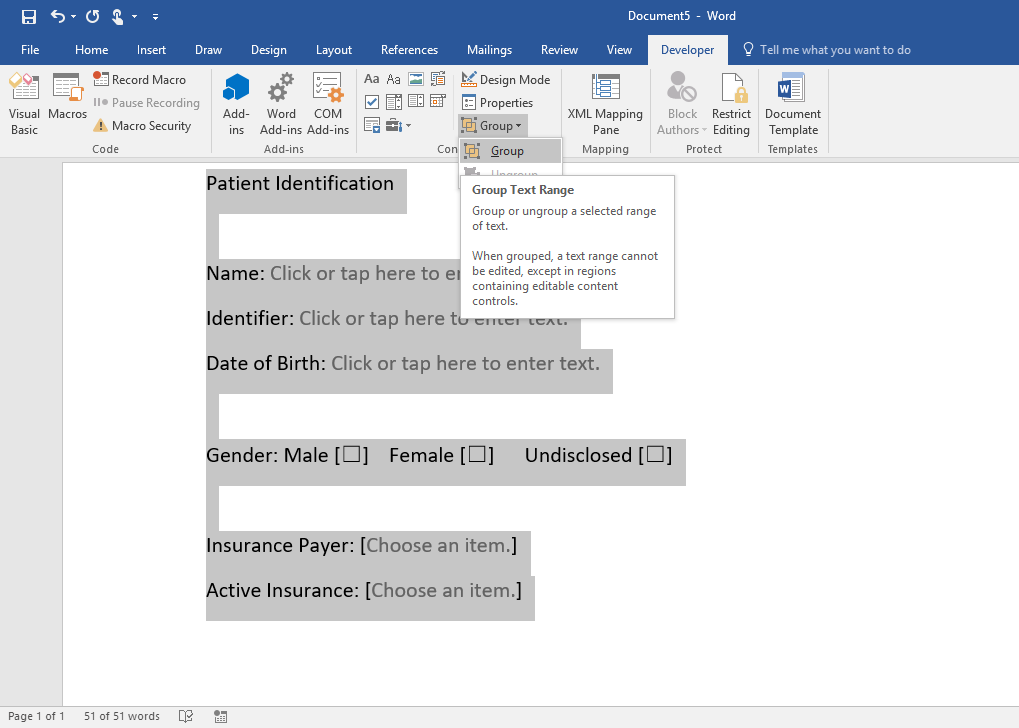Viewport: 1019px width, 728px height.
Task: Click the Record Macro button
Action: click(x=140, y=80)
